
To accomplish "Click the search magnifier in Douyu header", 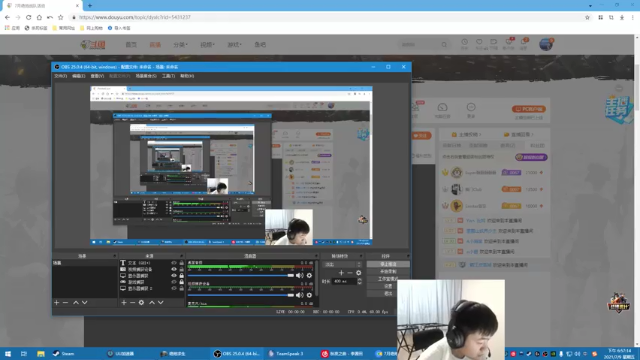I will coord(444,44).
